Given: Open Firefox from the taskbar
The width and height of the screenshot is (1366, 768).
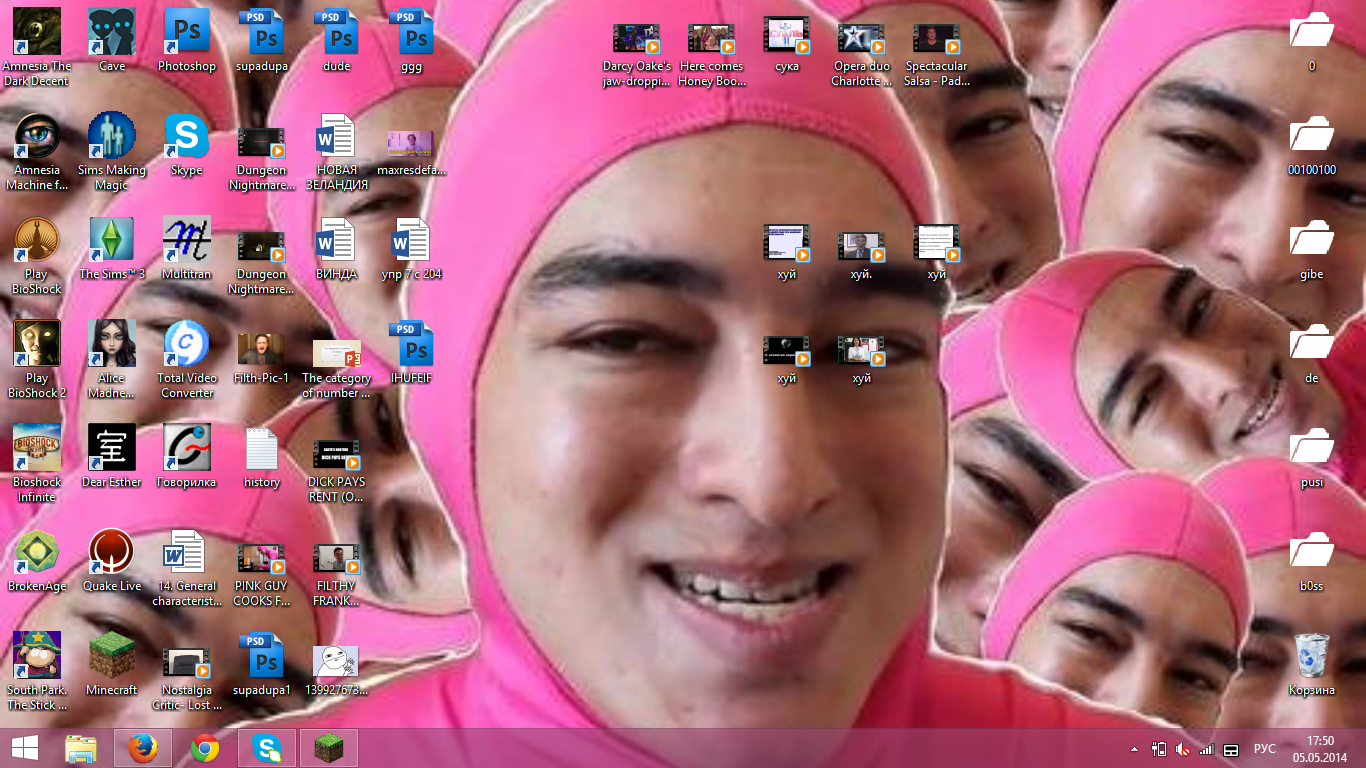Looking at the screenshot, I should tap(143, 748).
